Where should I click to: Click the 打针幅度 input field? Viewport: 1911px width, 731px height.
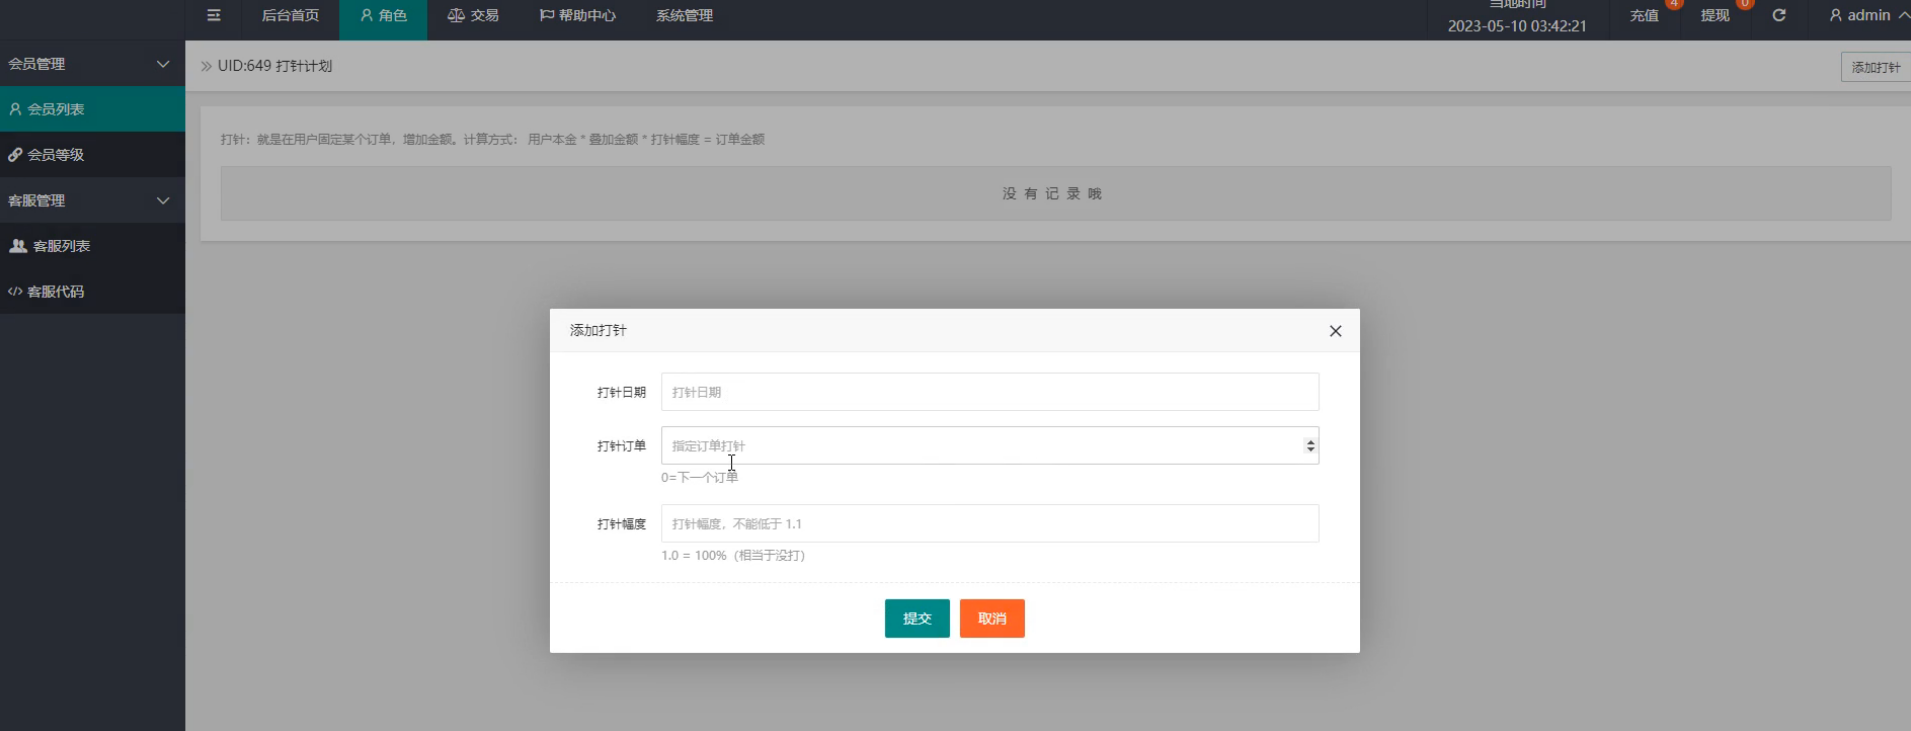click(989, 524)
